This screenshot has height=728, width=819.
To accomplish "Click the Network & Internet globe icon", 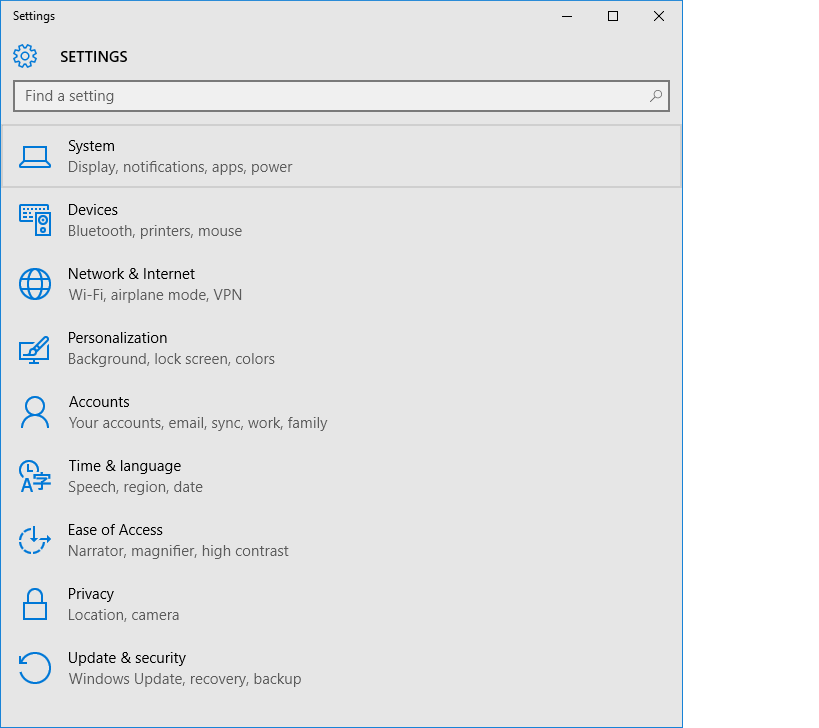I will [x=35, y=284].
